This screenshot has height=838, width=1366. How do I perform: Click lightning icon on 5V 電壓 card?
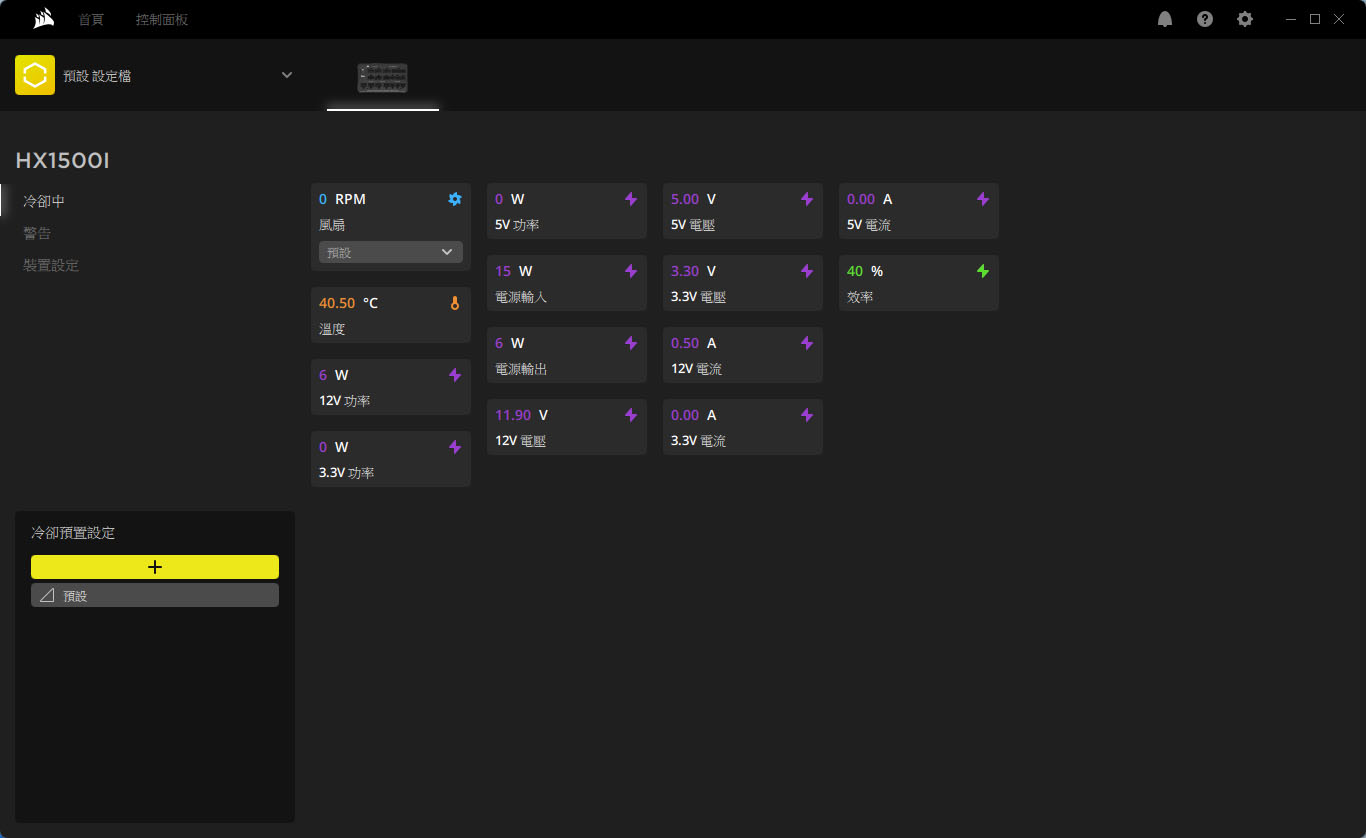point(807,199)
